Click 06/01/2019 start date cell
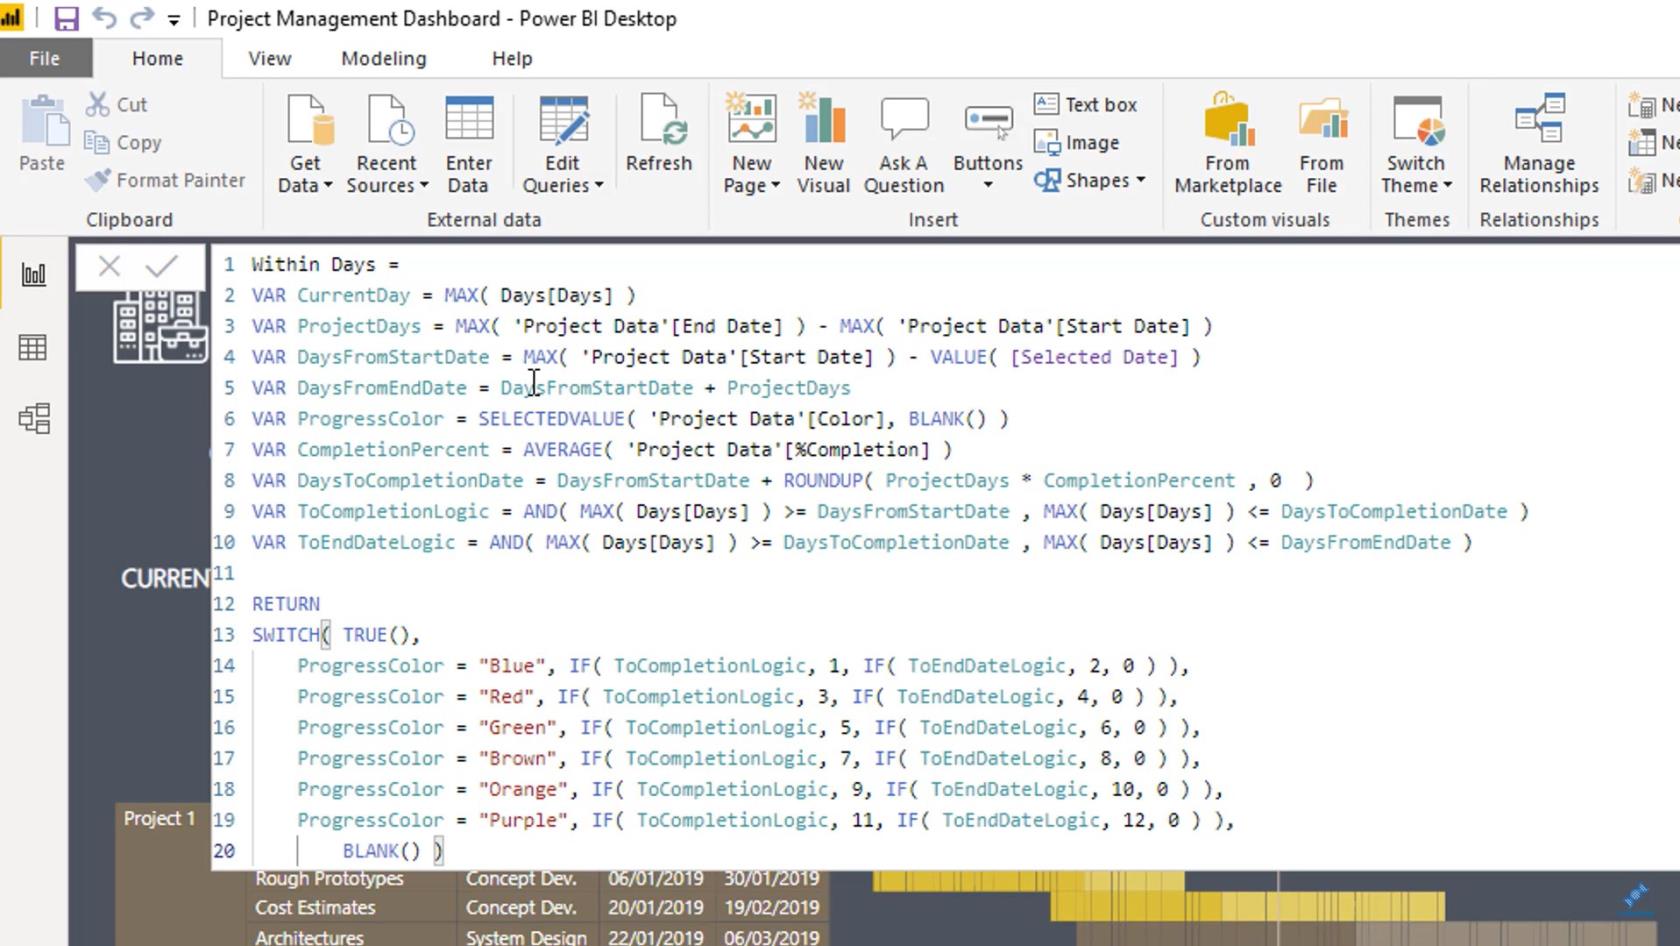This screenshot has height=946, width=1680. tap(655, 879)
